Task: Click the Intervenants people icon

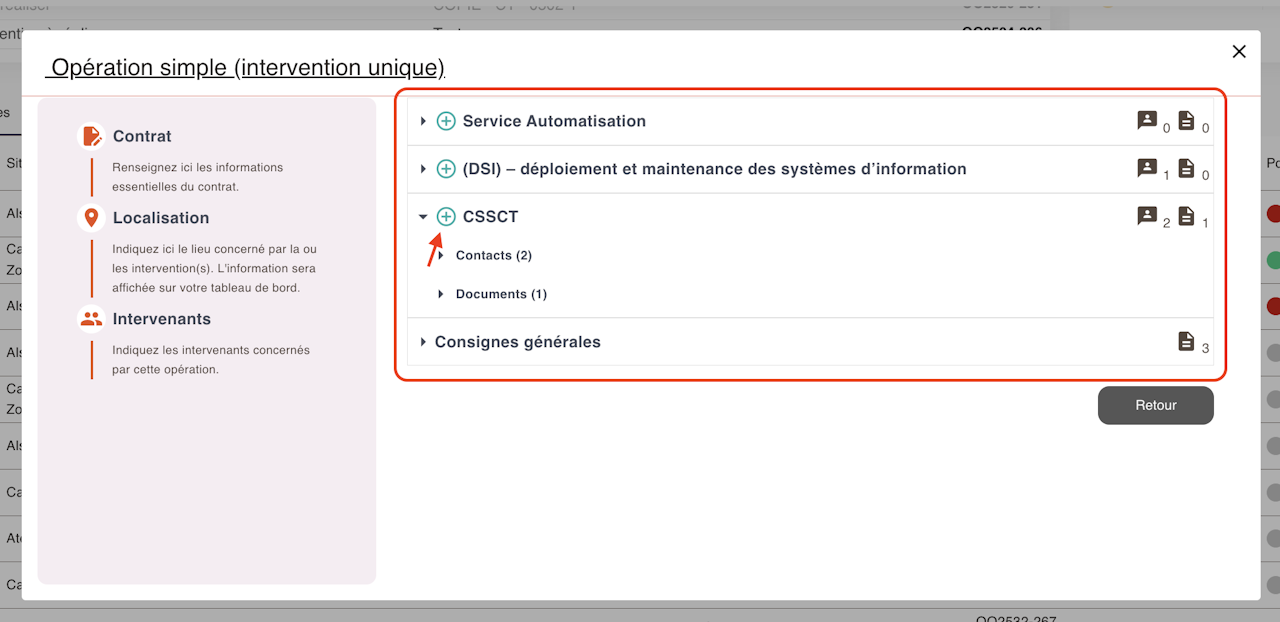Action: (x=91, y=319)
